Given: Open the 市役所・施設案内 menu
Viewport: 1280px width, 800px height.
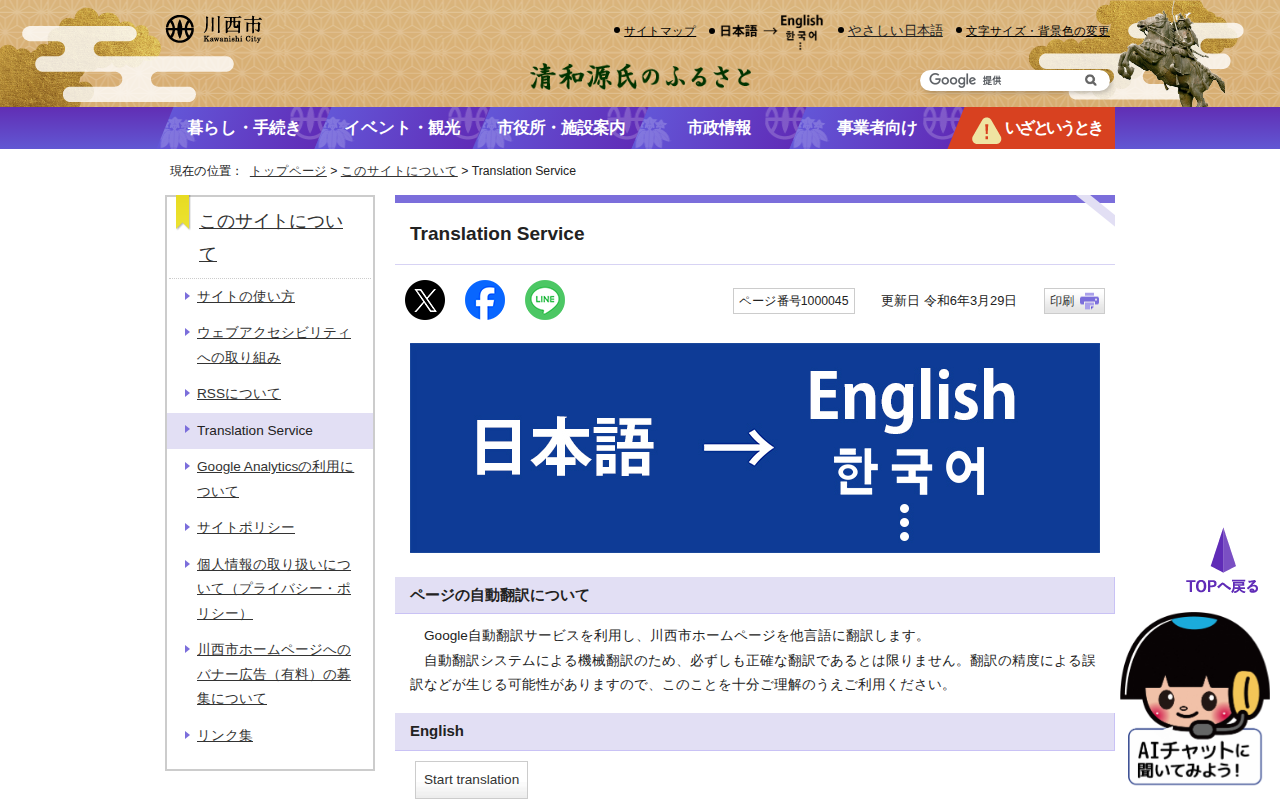Looking at the screenshot, I should click(x=561, y=128).
